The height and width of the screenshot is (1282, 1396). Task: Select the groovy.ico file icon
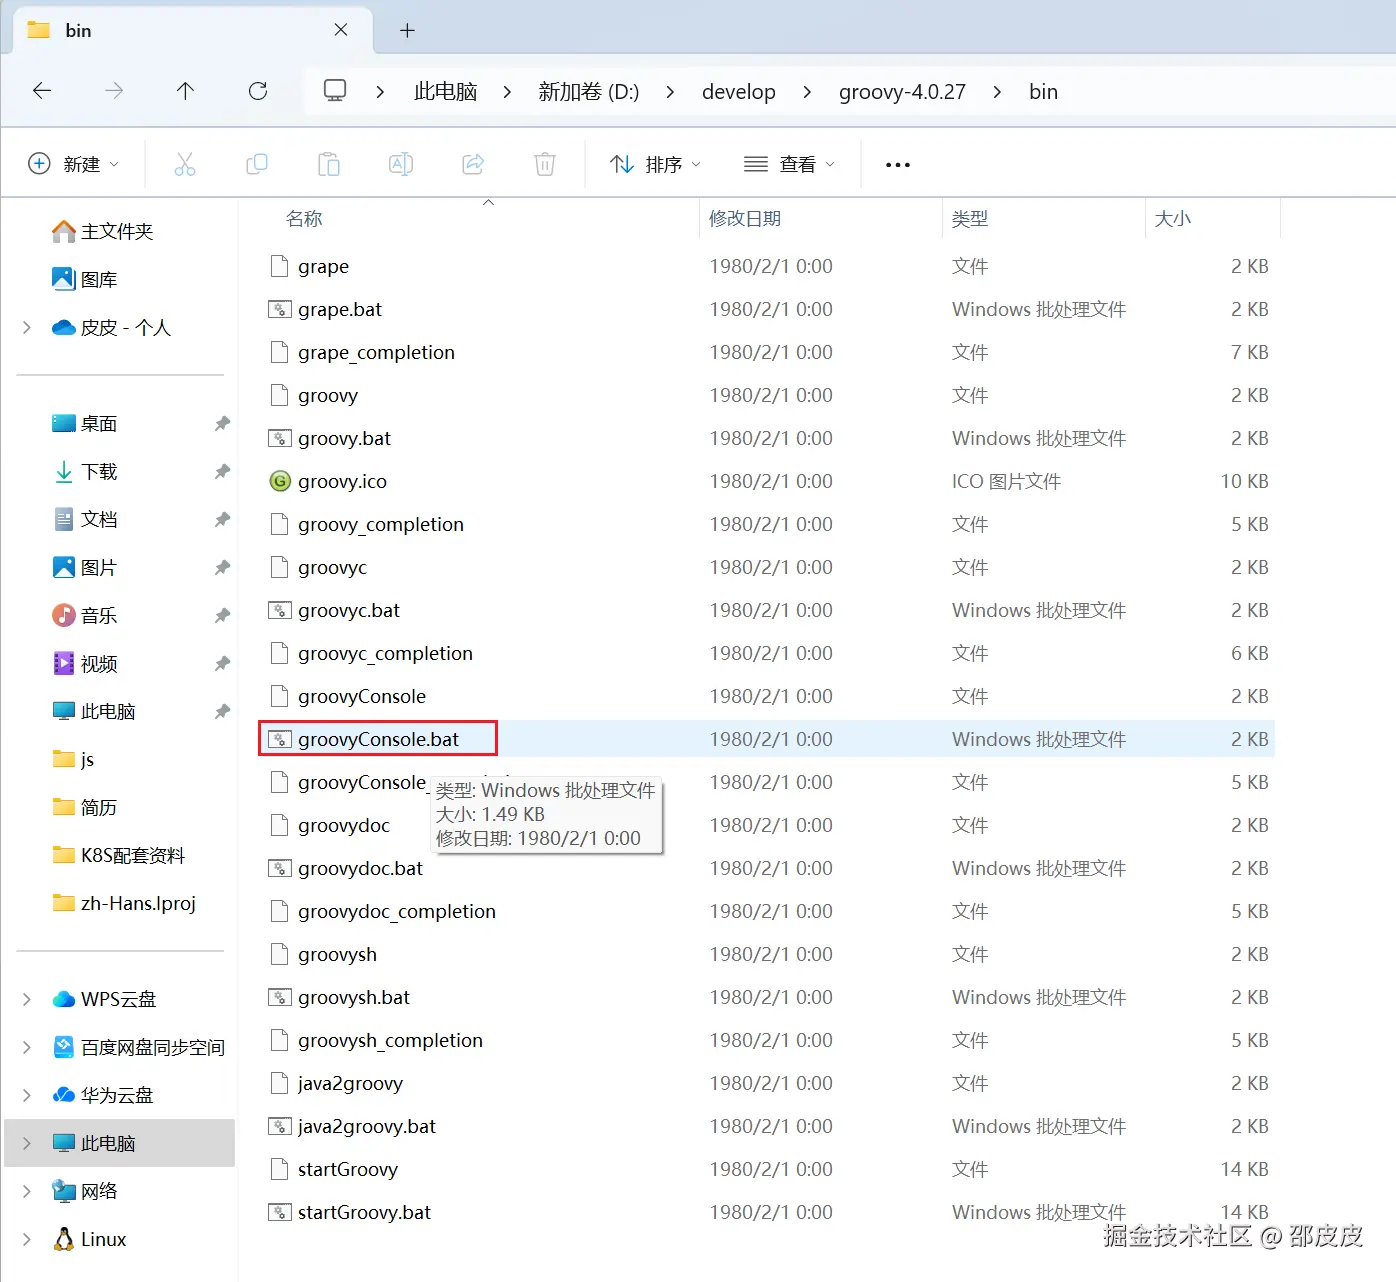(x=280, y=481)
